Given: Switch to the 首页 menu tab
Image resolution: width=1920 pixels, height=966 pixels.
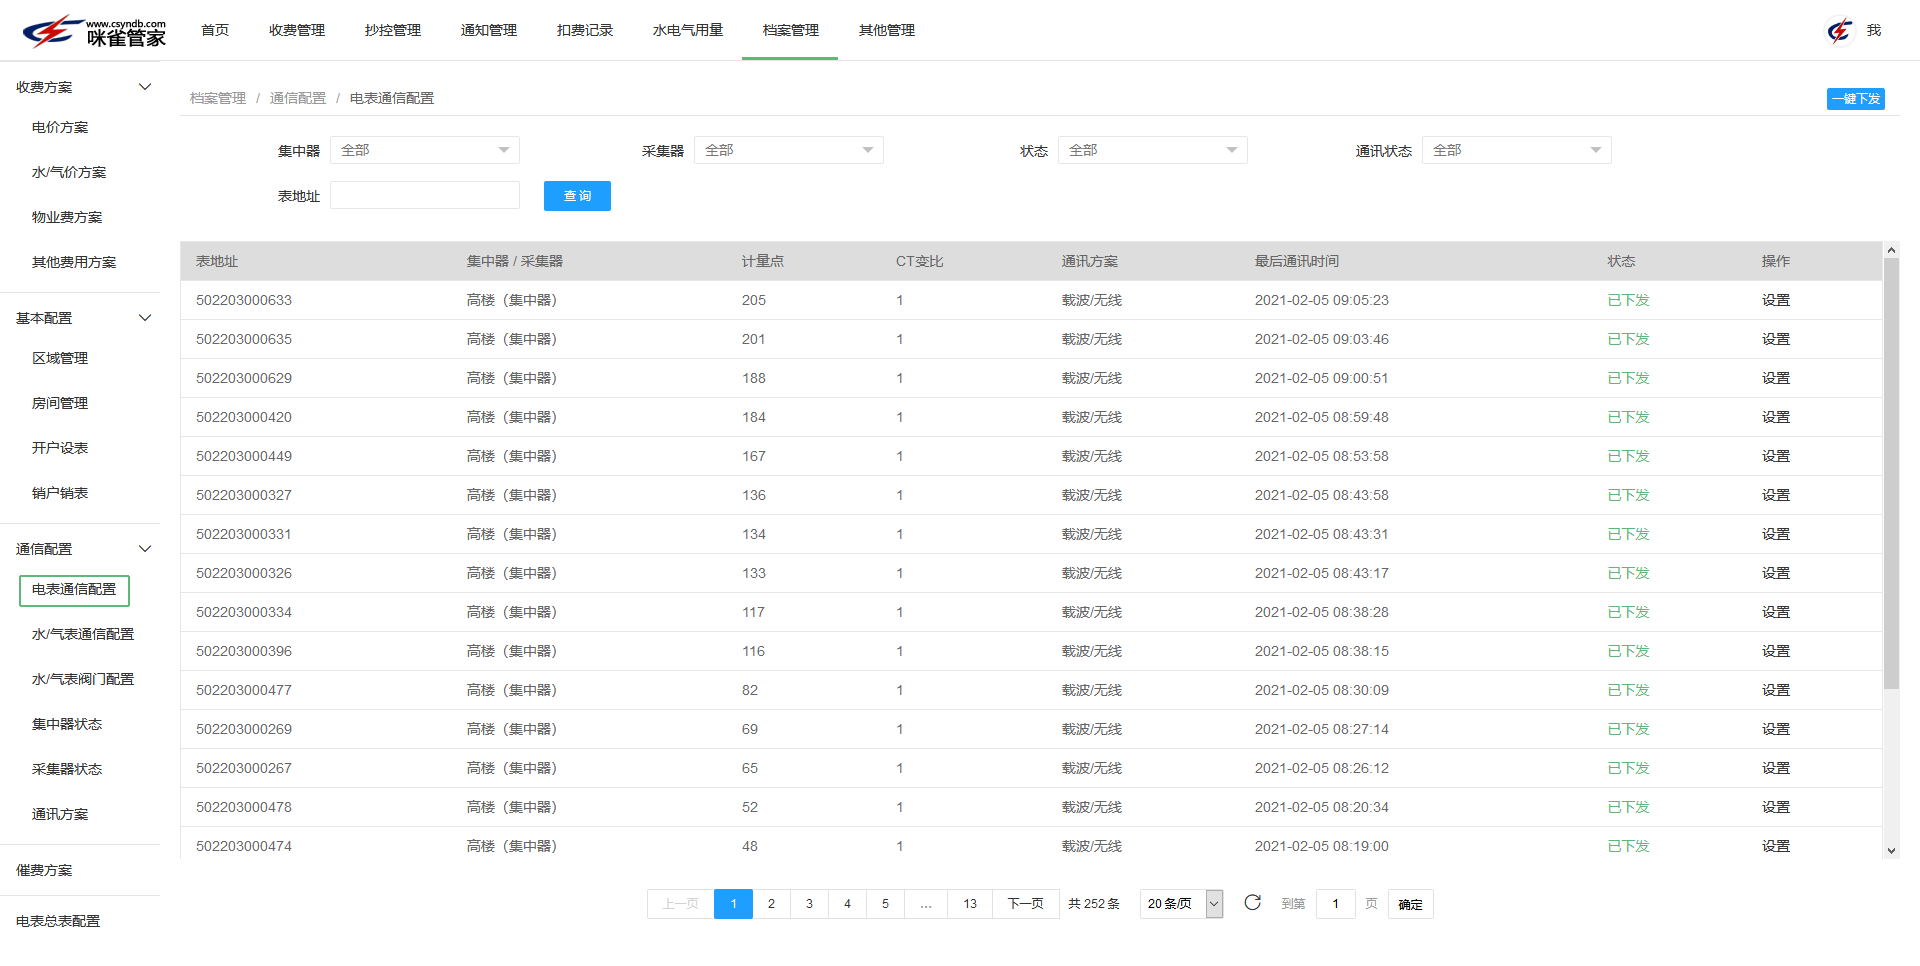Looking at the screenshot, I should click(214, 30).
